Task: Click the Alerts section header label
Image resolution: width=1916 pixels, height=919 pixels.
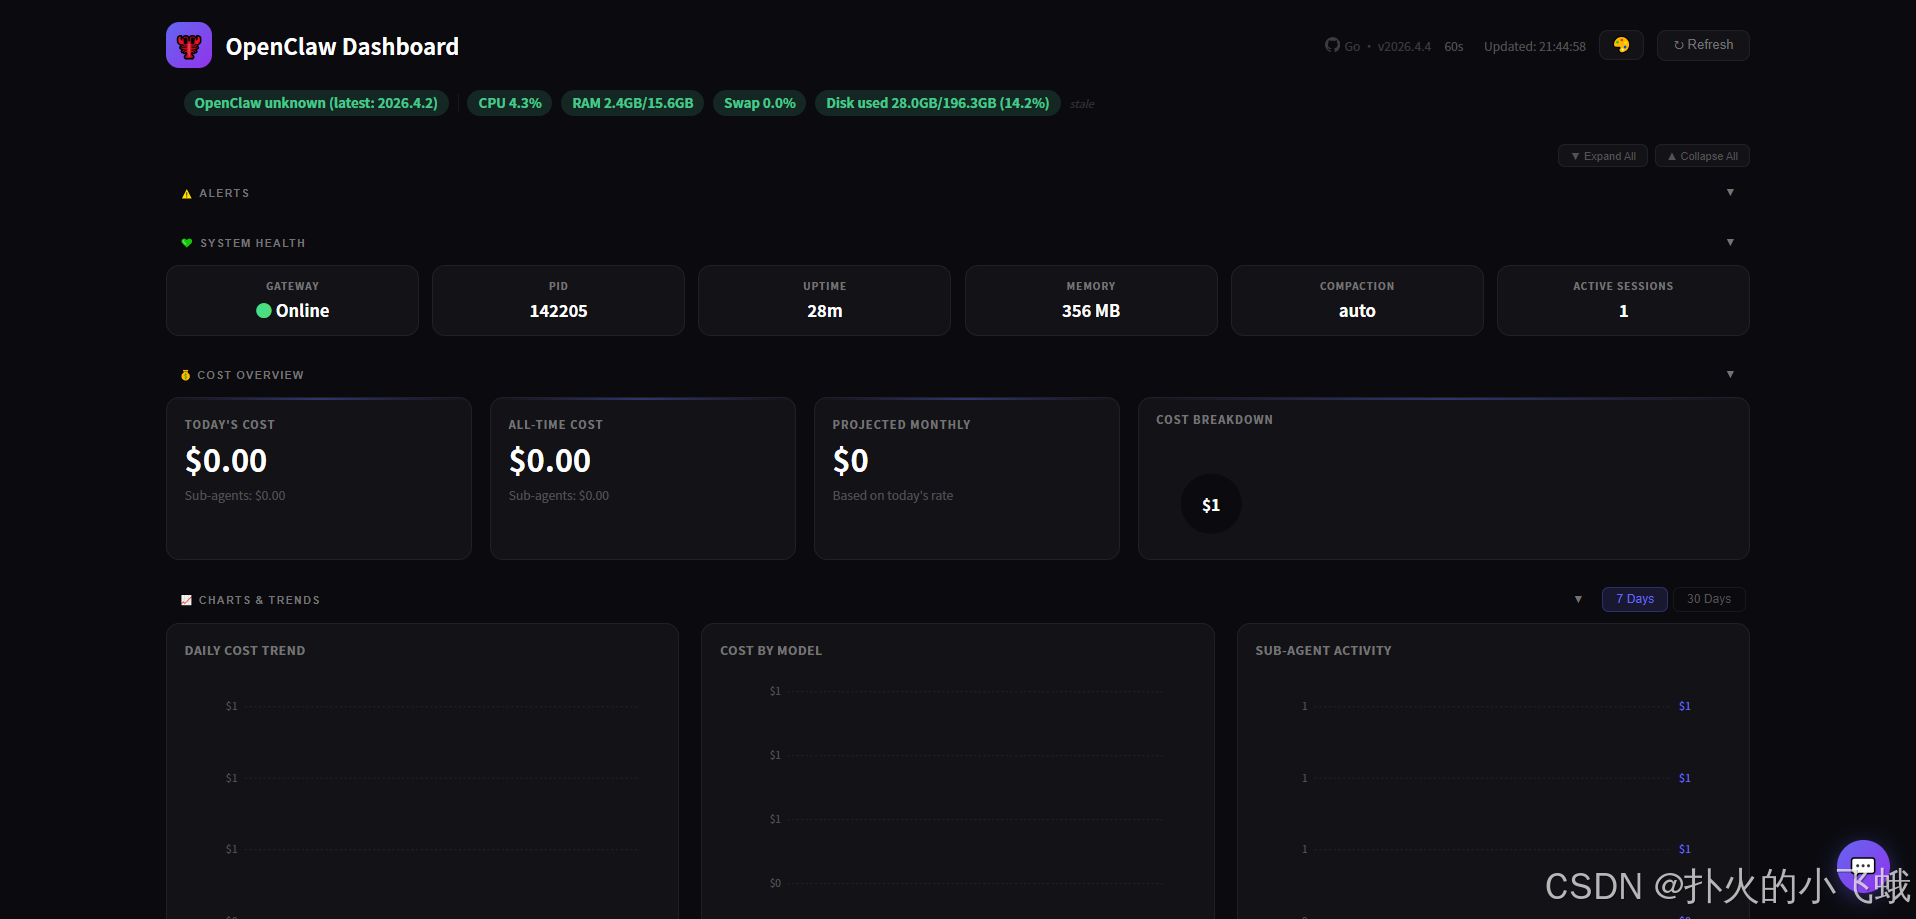Action: pos(224,193)
